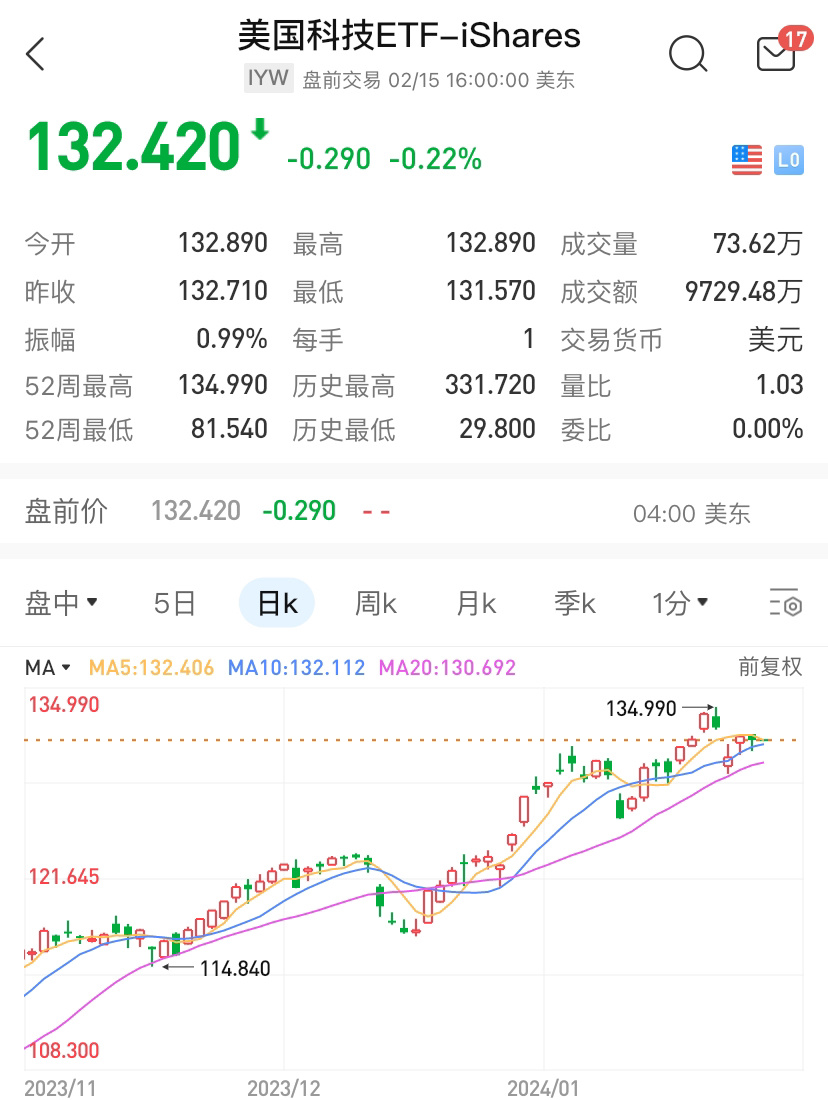
Task: Tap the 历史最高 value 331.720
Action: (x=490, y=384)
